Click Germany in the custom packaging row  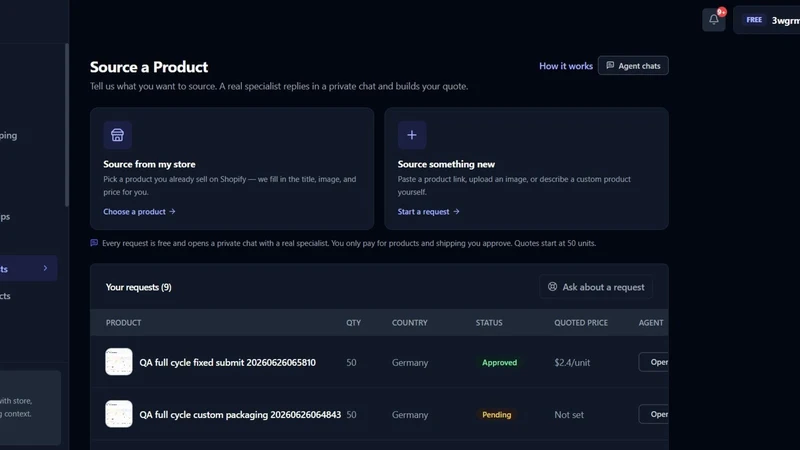[x=410, y=414]
